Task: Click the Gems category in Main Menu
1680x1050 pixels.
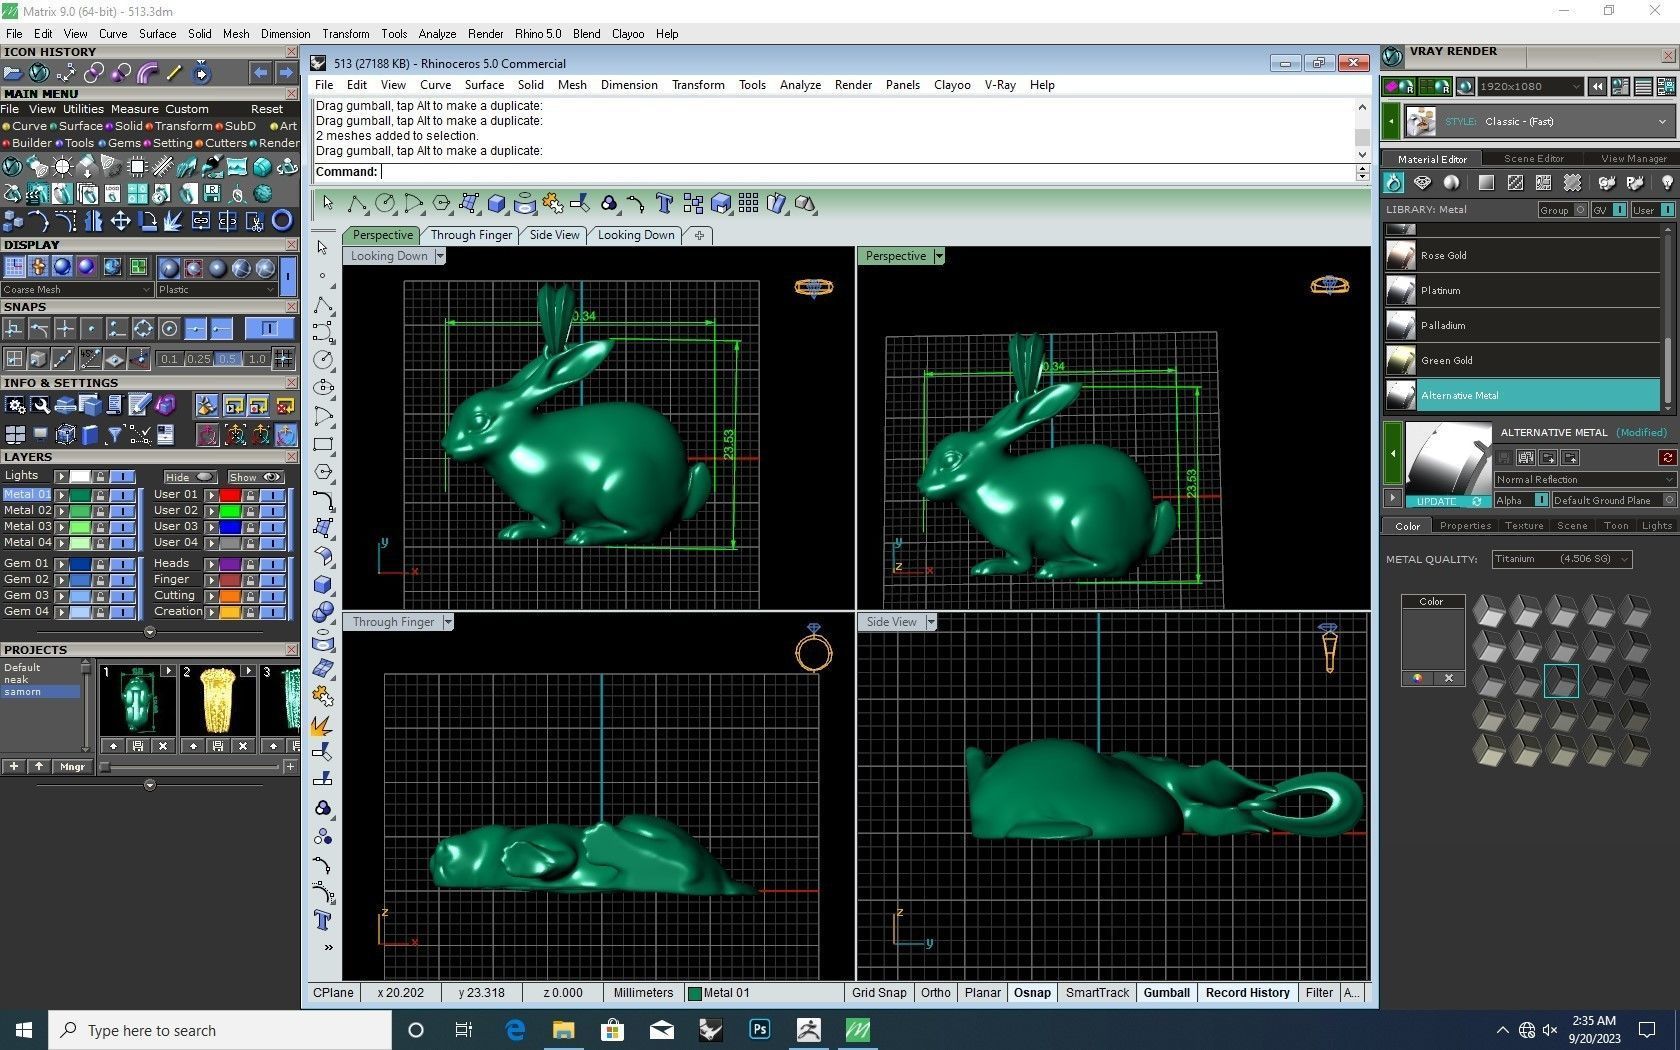Action: click(x=119, y=143)
